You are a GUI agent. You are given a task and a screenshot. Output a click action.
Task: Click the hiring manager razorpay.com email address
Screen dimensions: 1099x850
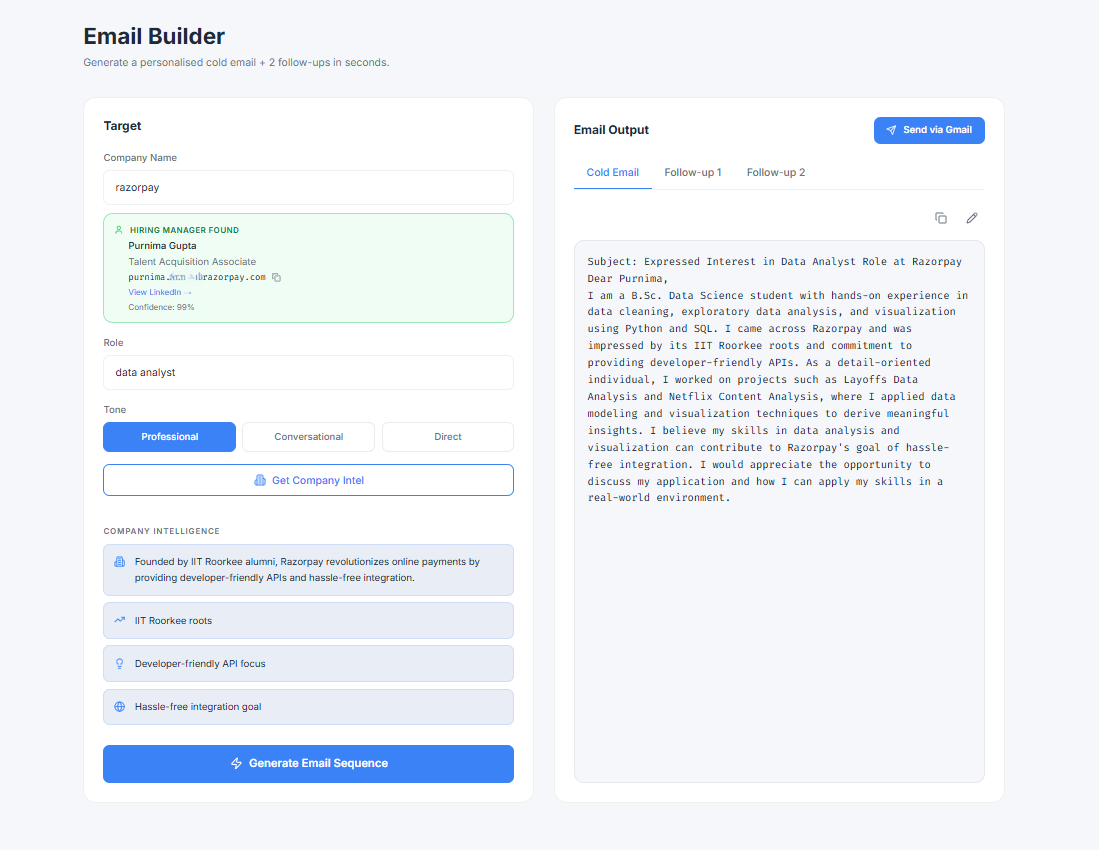[197, 277]
